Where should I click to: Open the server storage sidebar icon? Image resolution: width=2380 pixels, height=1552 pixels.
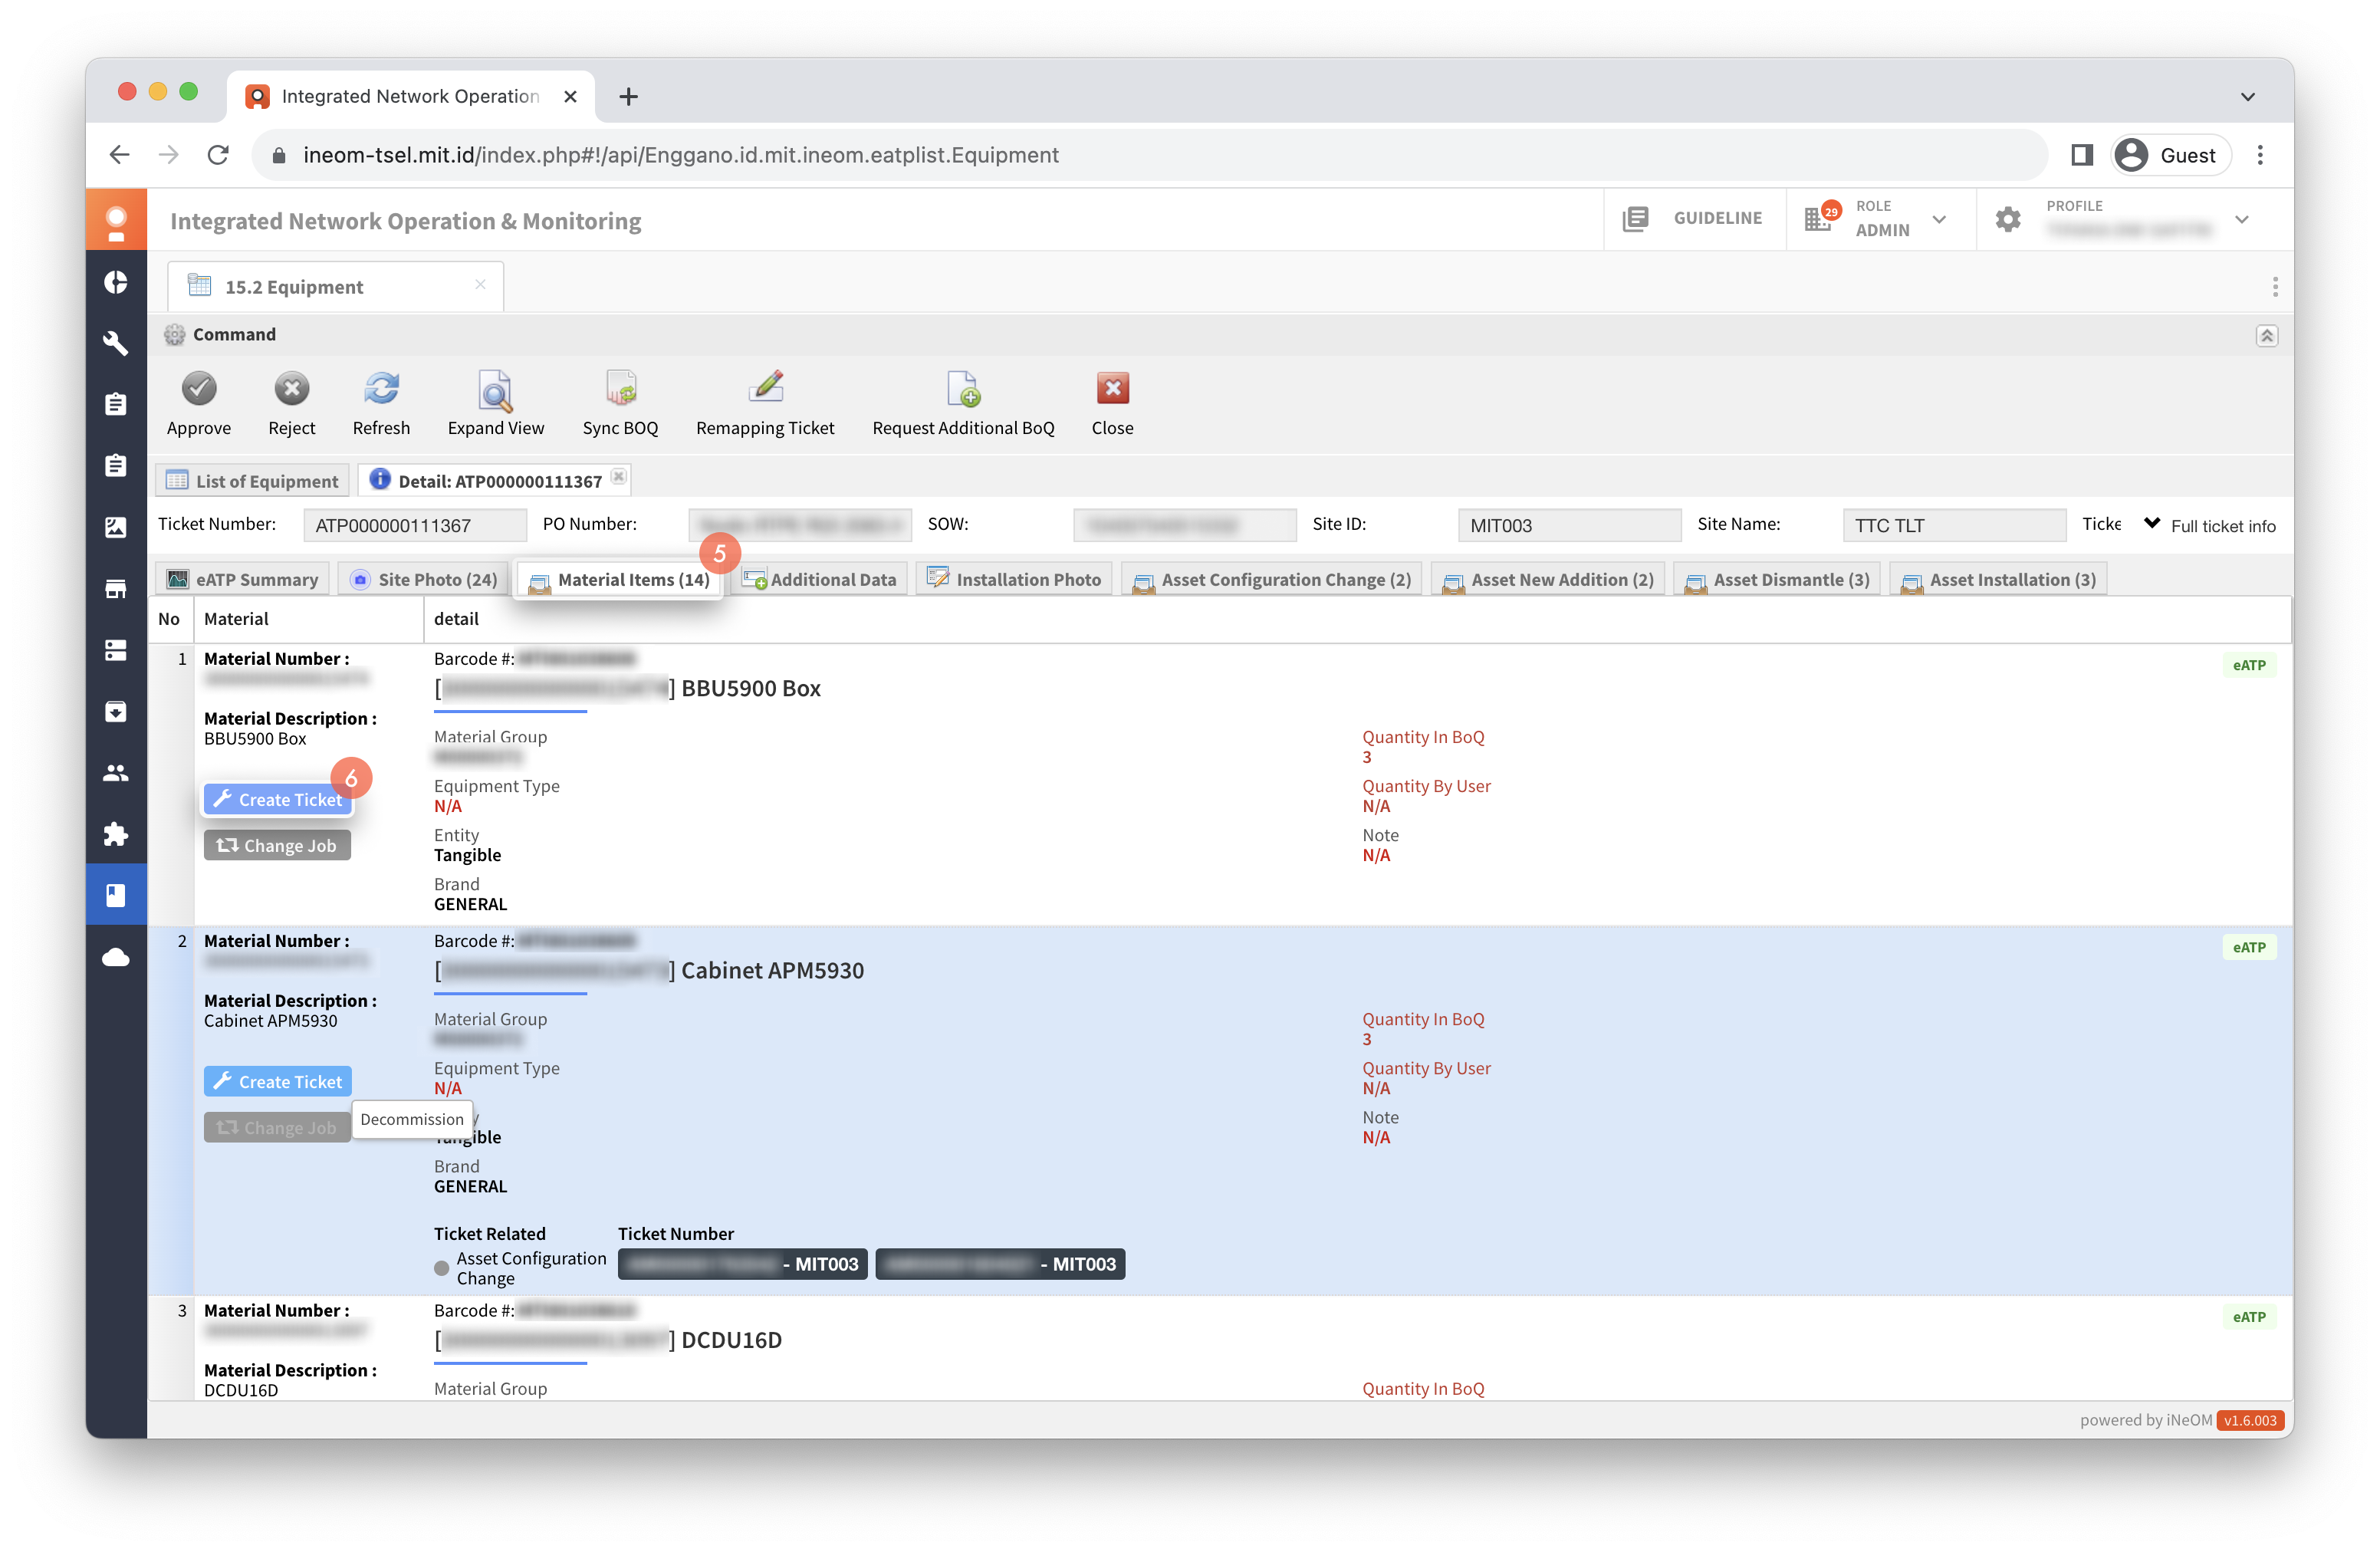click(x=116, y=650)
